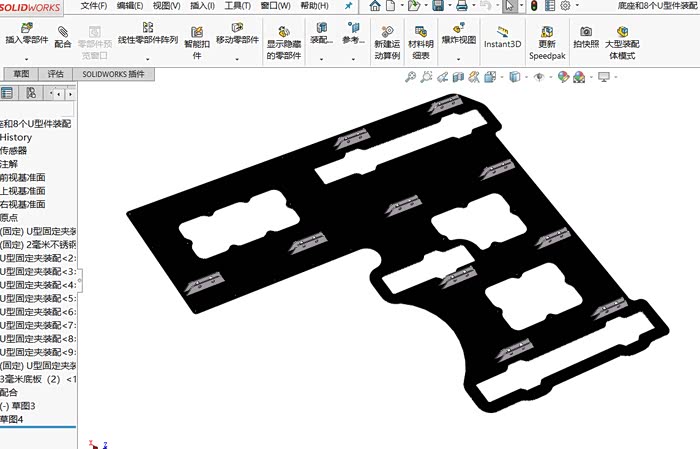Click File Properties list icon beside traffic light
Screen dimensions: 700x449
tap(550, 5)
